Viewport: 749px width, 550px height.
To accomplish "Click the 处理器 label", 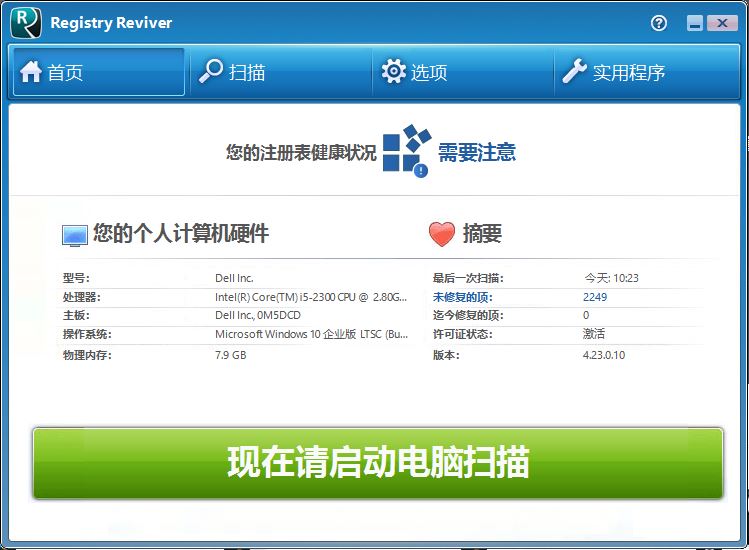I will [x=82, y=297].
